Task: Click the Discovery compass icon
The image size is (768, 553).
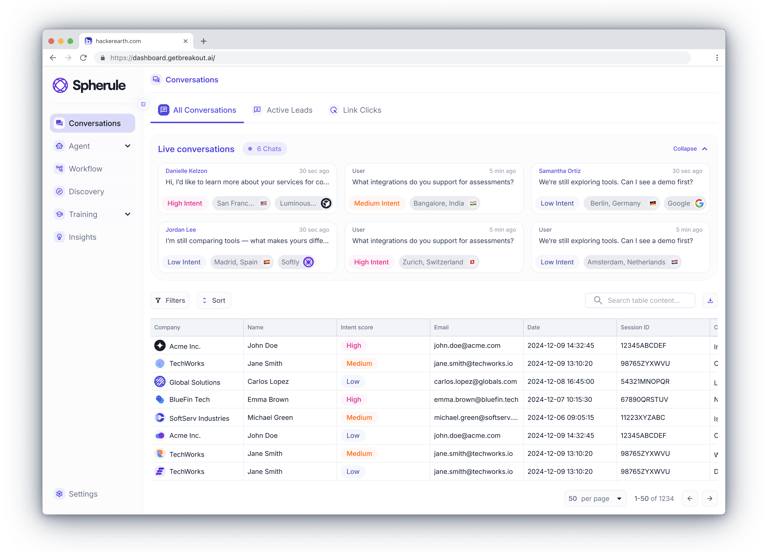Action: (x=59, y=192)
